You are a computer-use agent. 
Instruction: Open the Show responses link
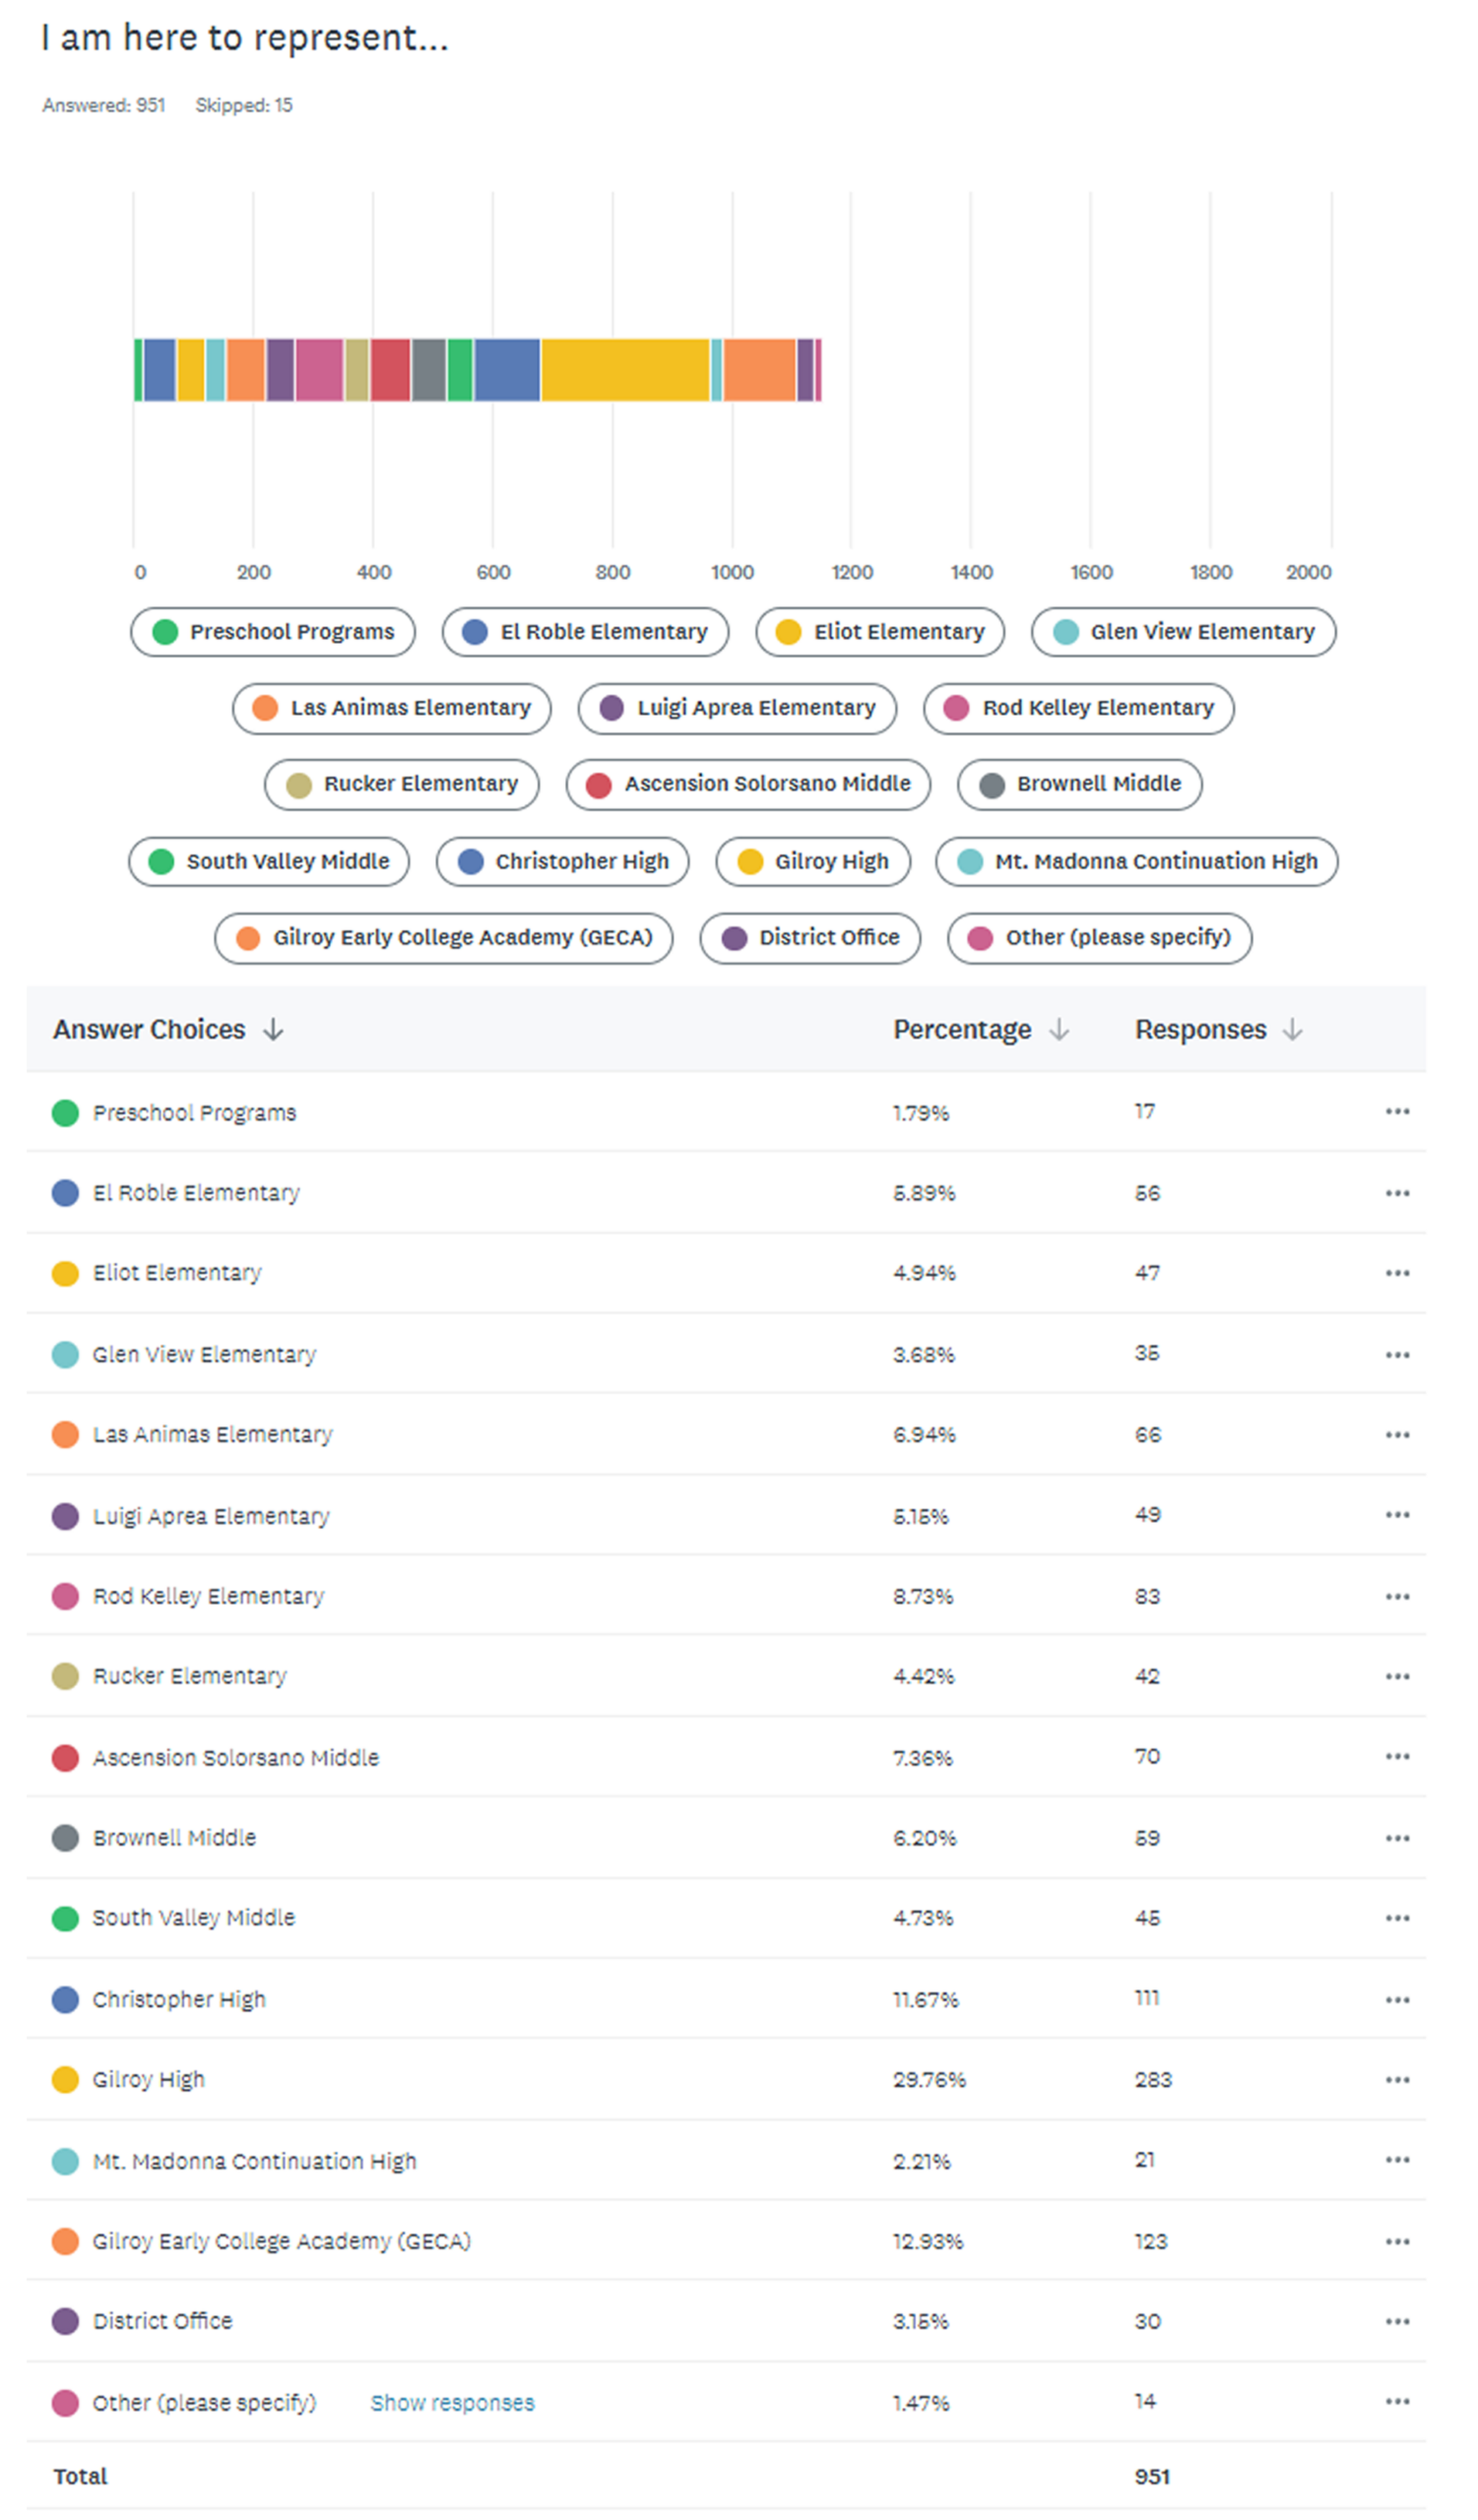point(452,2402)
